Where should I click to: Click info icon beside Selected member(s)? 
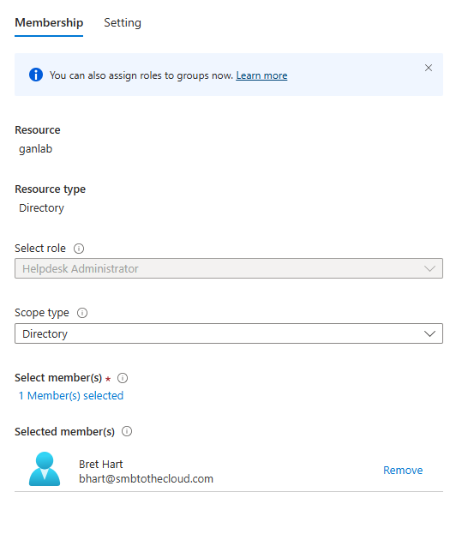[127, 431]
